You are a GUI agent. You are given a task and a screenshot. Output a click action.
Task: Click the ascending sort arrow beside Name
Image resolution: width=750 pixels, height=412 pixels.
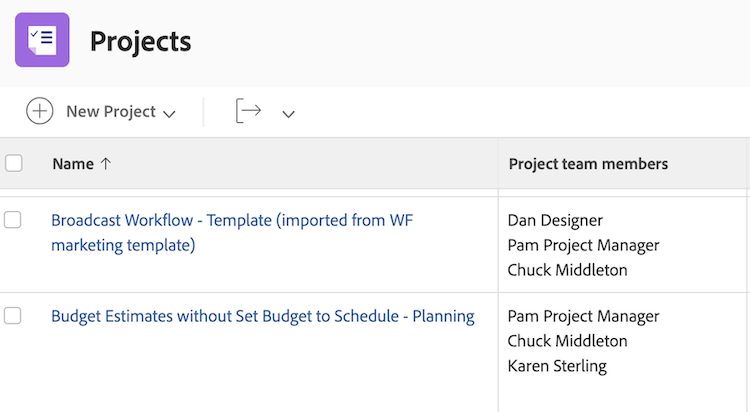tap(106, 164)
